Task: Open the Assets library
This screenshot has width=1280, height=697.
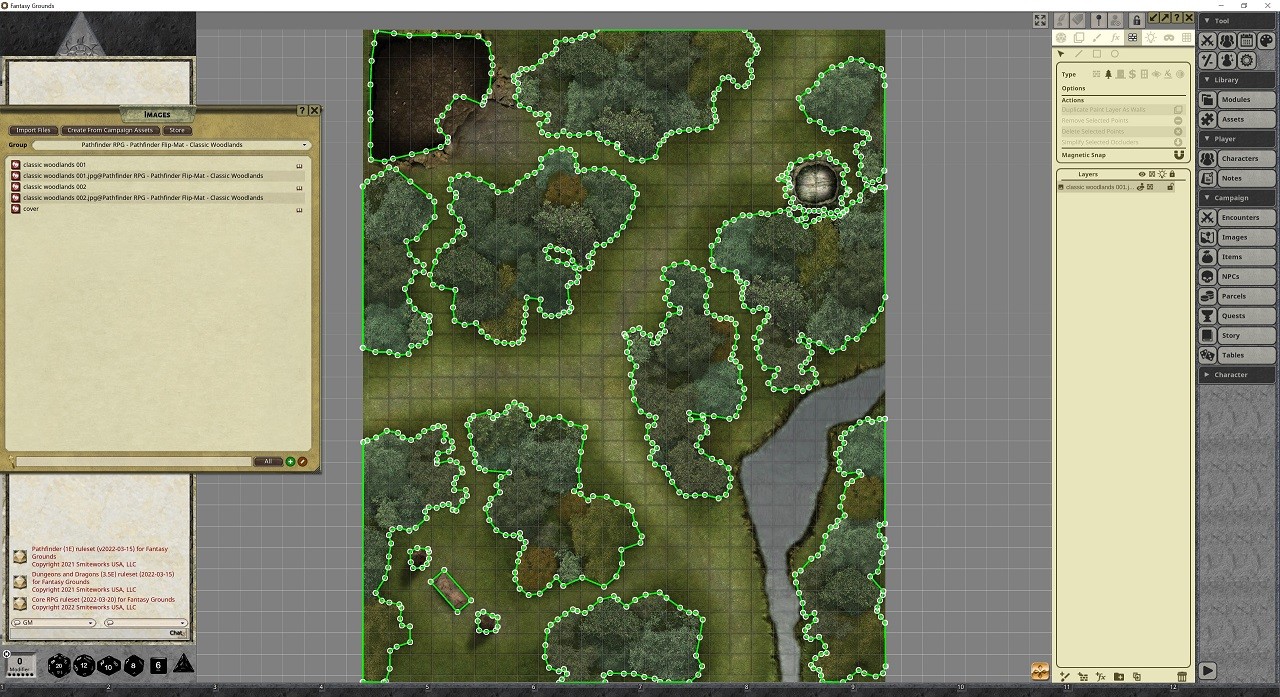Action: click(x=1237, y=119)
